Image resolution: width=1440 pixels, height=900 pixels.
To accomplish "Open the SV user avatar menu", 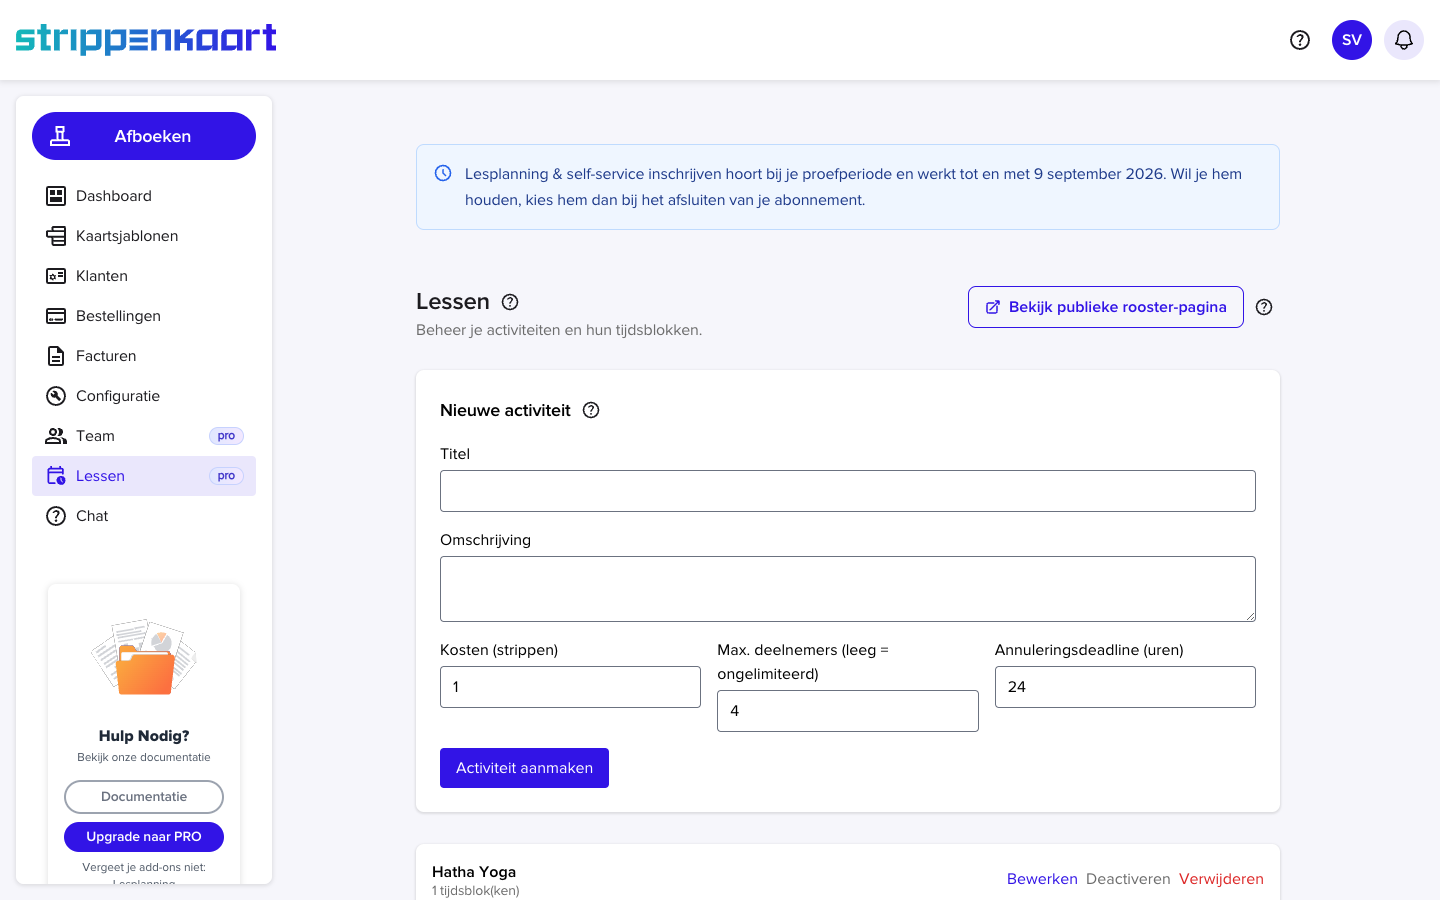I will click(x=1352, y=40).
